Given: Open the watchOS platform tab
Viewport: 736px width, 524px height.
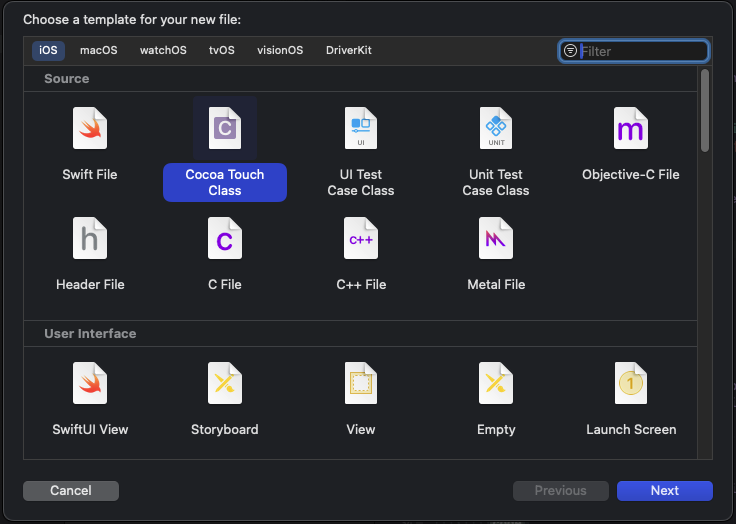Looking at the screenshot, I should [163, 50].
